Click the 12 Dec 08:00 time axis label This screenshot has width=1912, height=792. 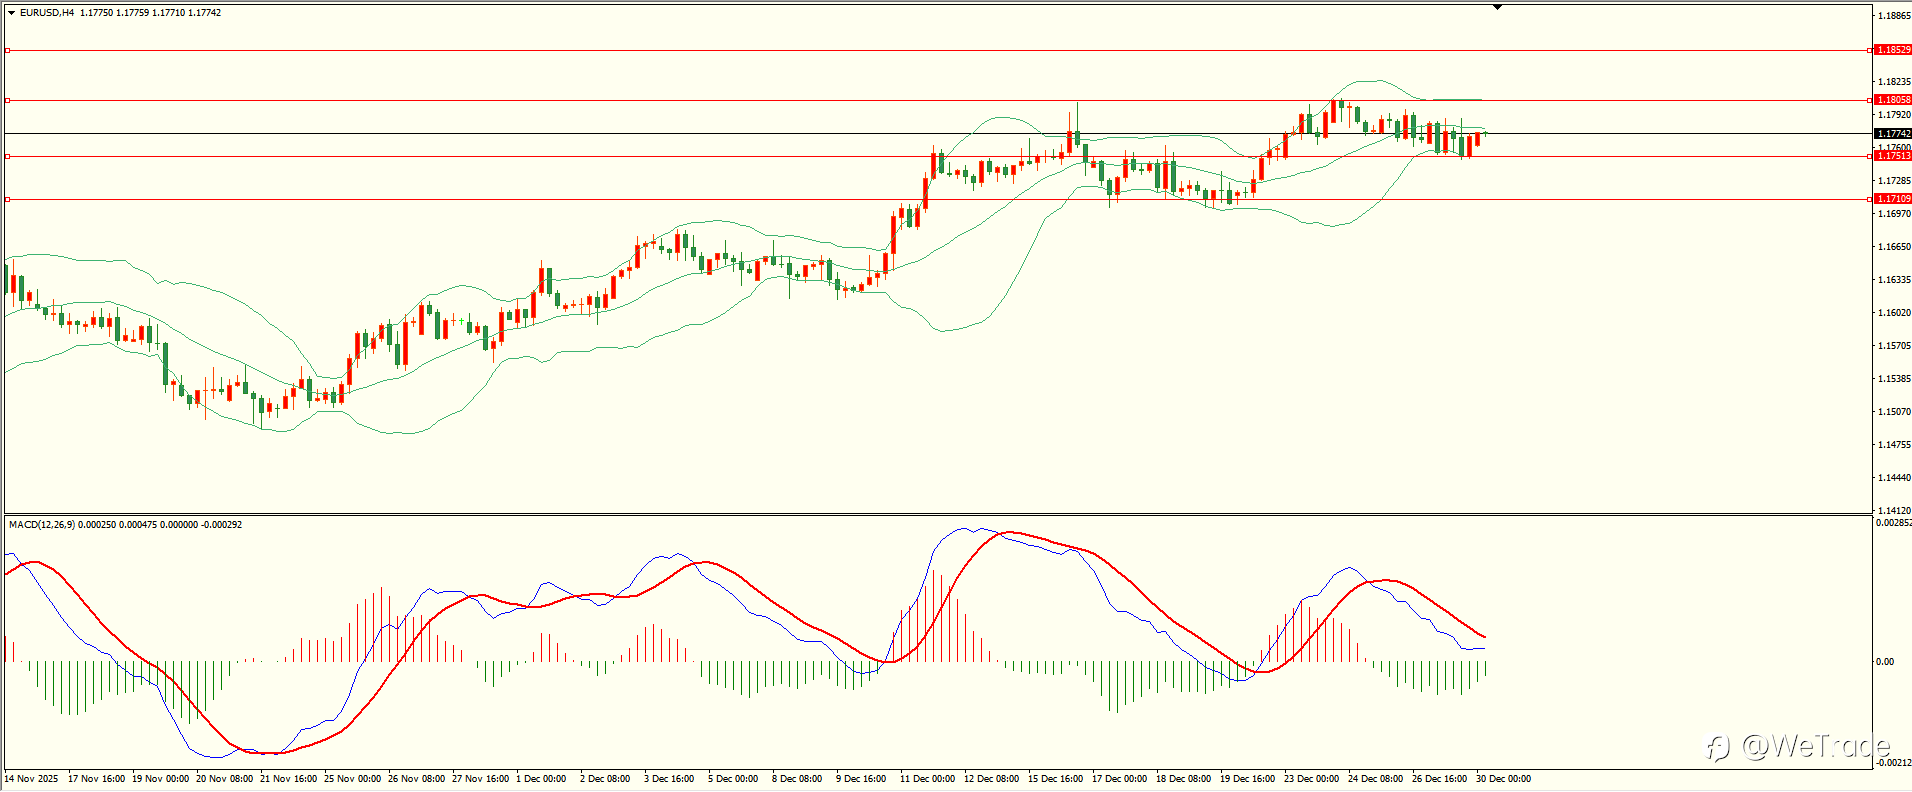pos(992,779)
